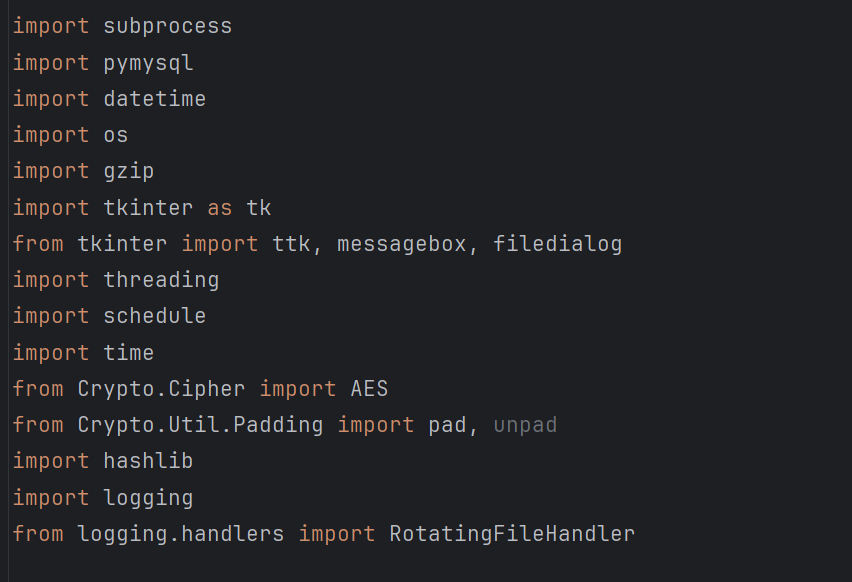This screenshot has height=582, width=852.
Task: Click the Crypto.Util.Padding module path
Action: click(200, 425)
